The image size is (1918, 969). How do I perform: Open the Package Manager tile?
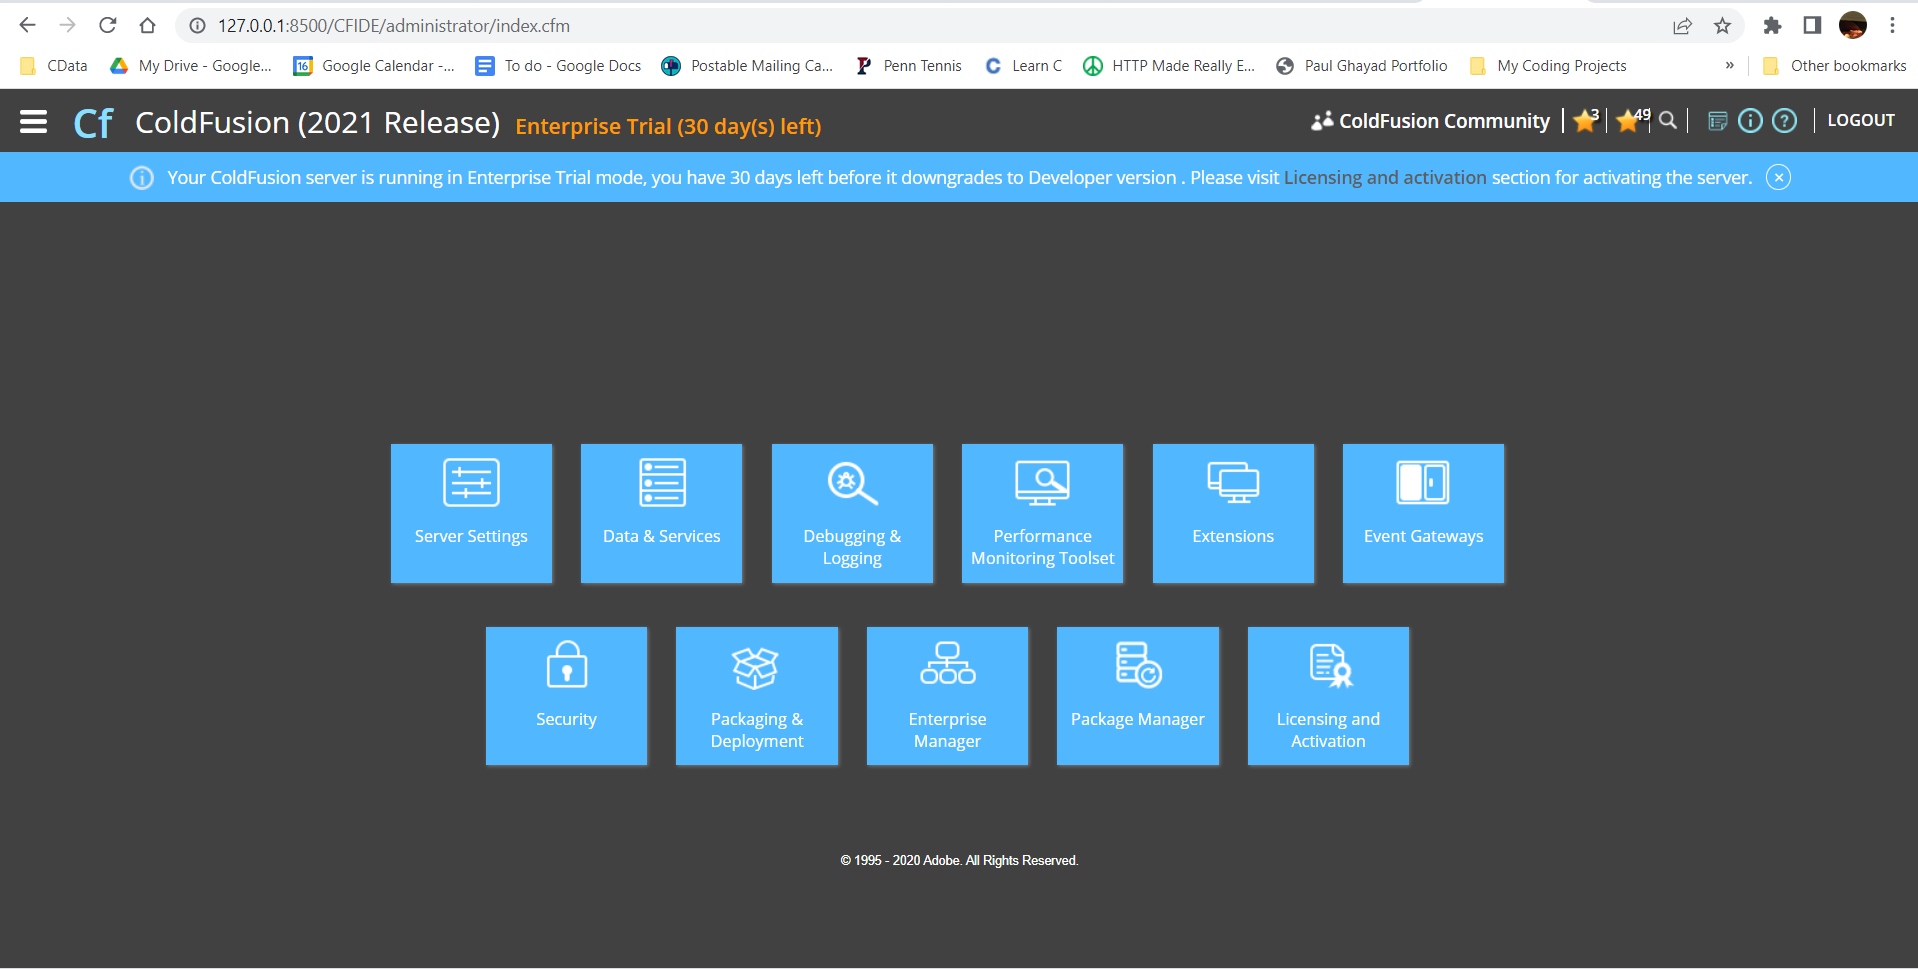point(1138,696)
